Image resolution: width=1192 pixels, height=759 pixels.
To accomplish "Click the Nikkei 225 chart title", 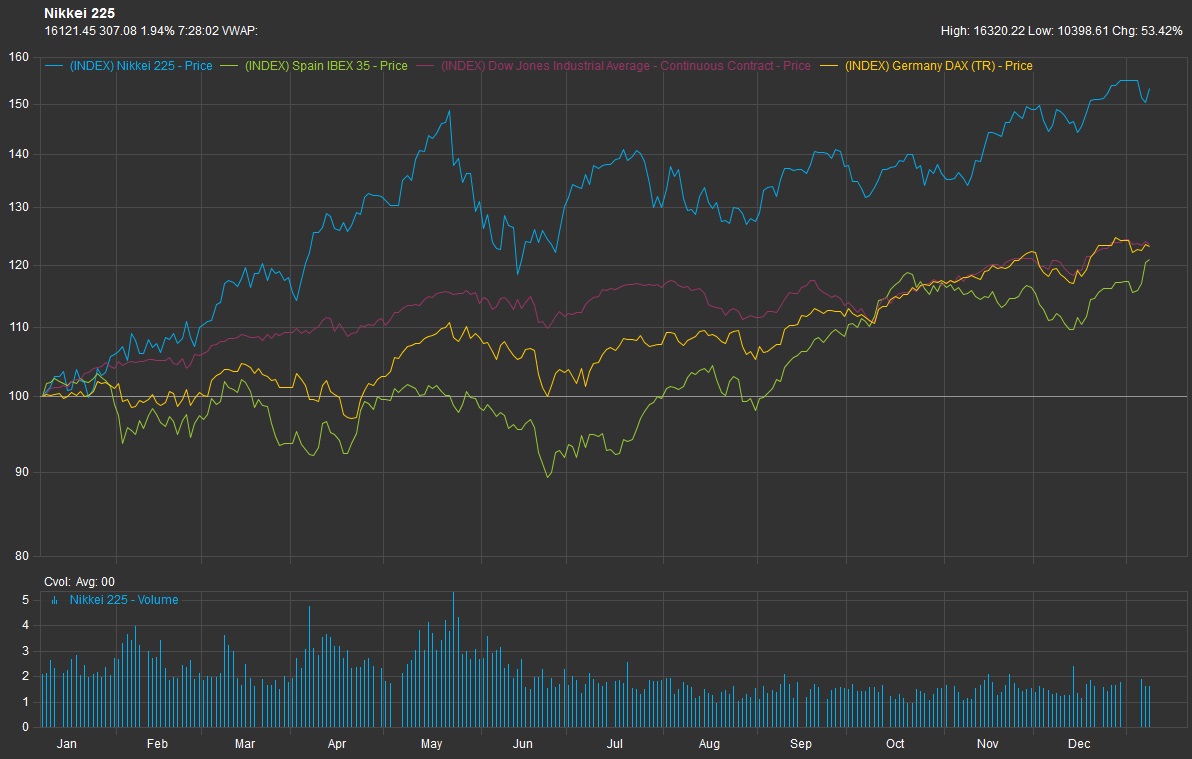I will 80,13.
